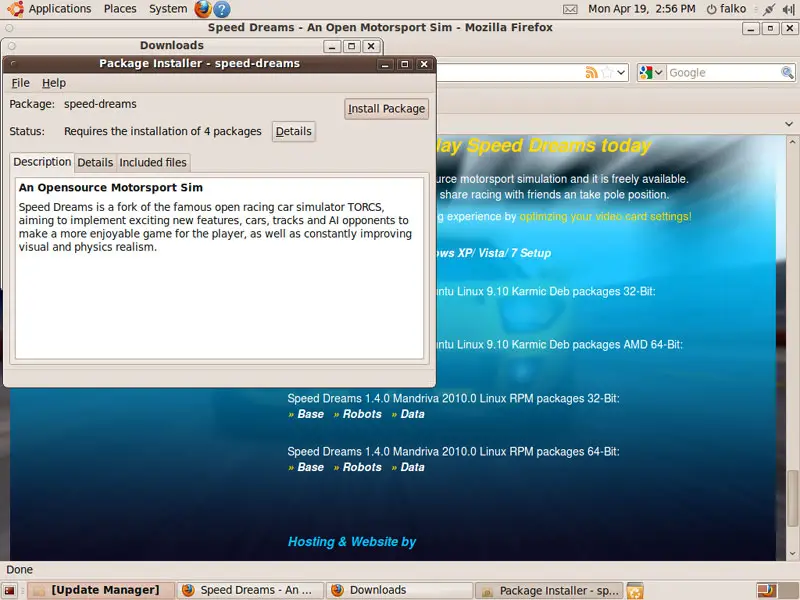Screen dimensions: 800x600
Task: Switch to Update Manager in the taskbar
Action: click(101, 590)
